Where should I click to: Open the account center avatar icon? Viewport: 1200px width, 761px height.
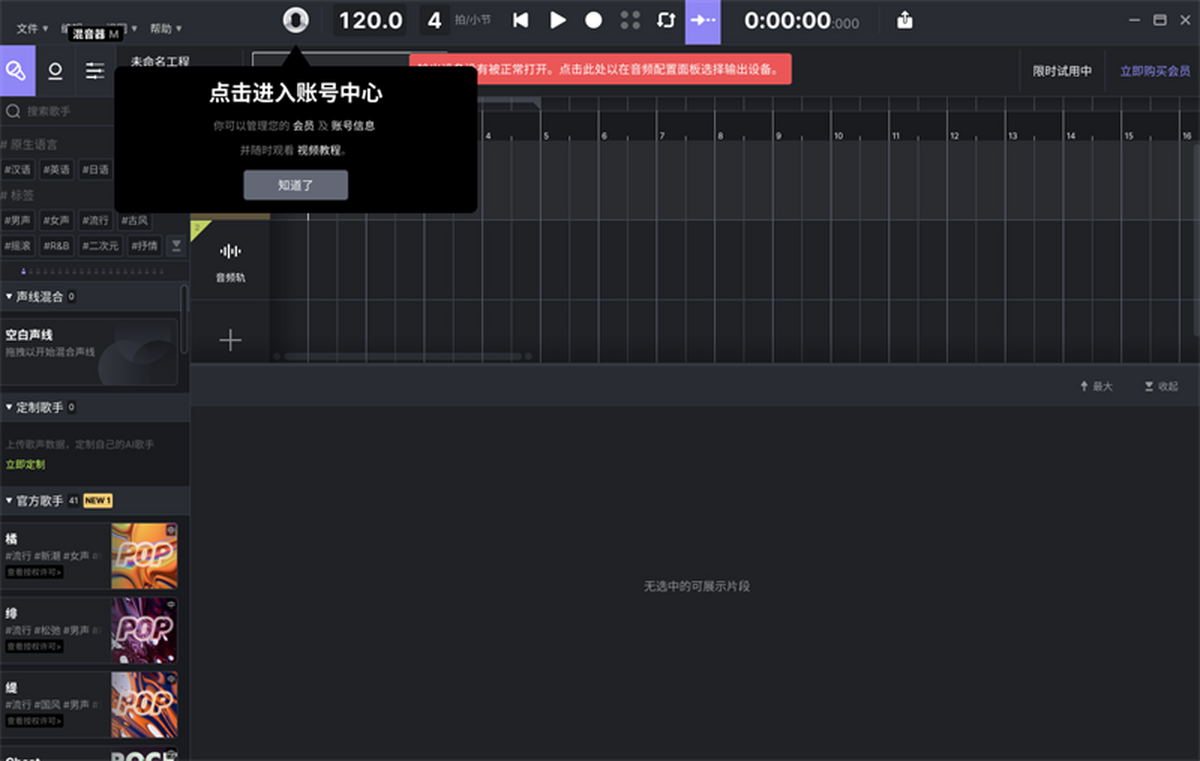(x=296, y=20)
